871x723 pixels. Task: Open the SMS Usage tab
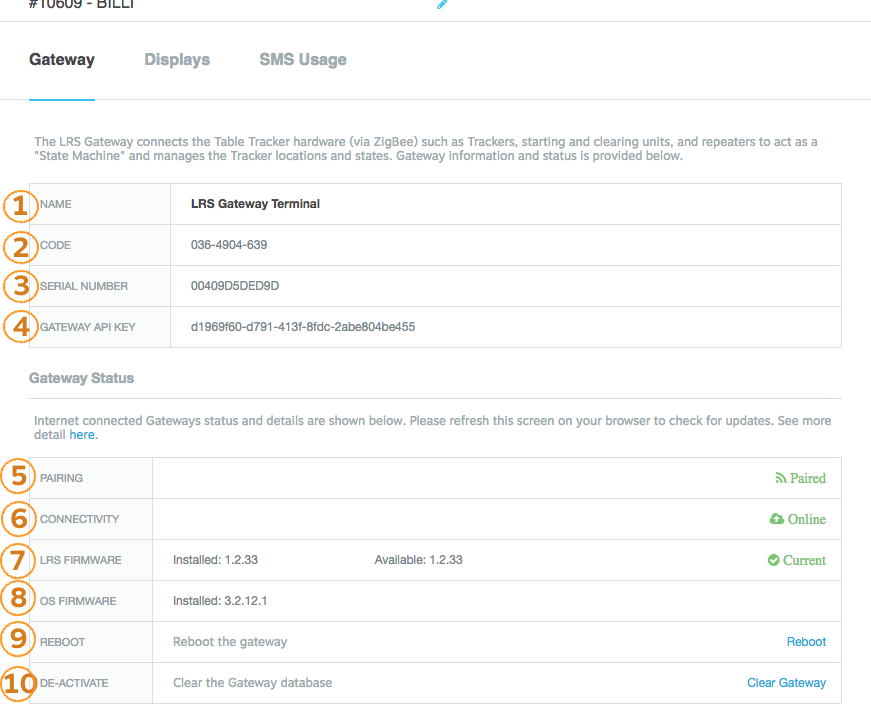click(x=303, y=59)
